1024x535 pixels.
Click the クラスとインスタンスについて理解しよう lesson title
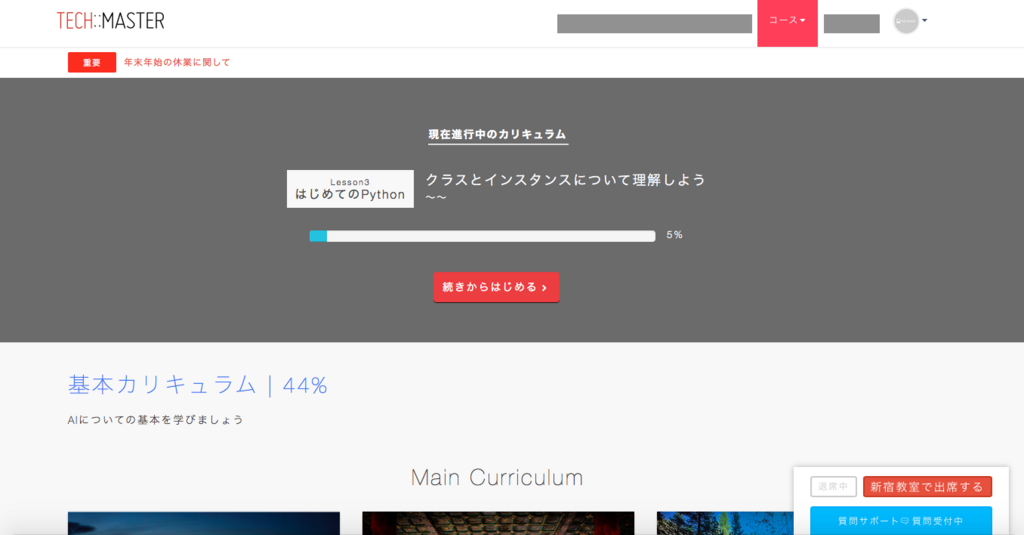pyautogui.click(x=566, y=180)
